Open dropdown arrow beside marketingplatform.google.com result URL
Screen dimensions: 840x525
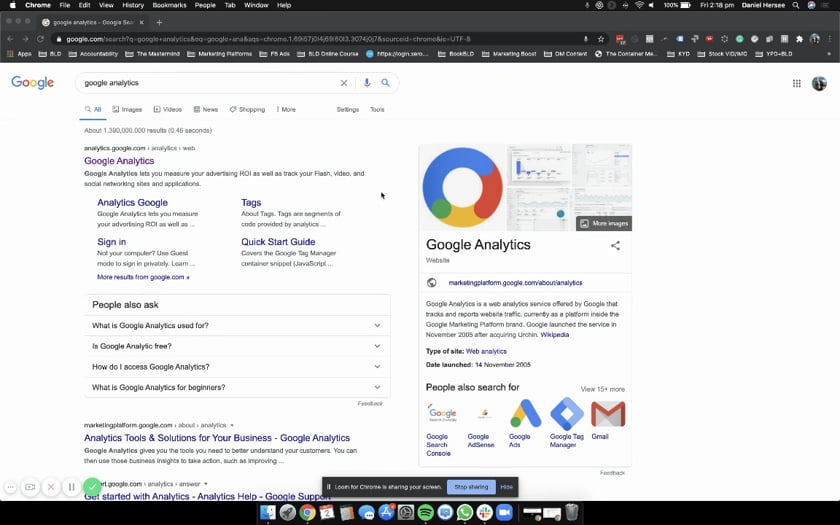pyautogui.click(x=232, y=425)
